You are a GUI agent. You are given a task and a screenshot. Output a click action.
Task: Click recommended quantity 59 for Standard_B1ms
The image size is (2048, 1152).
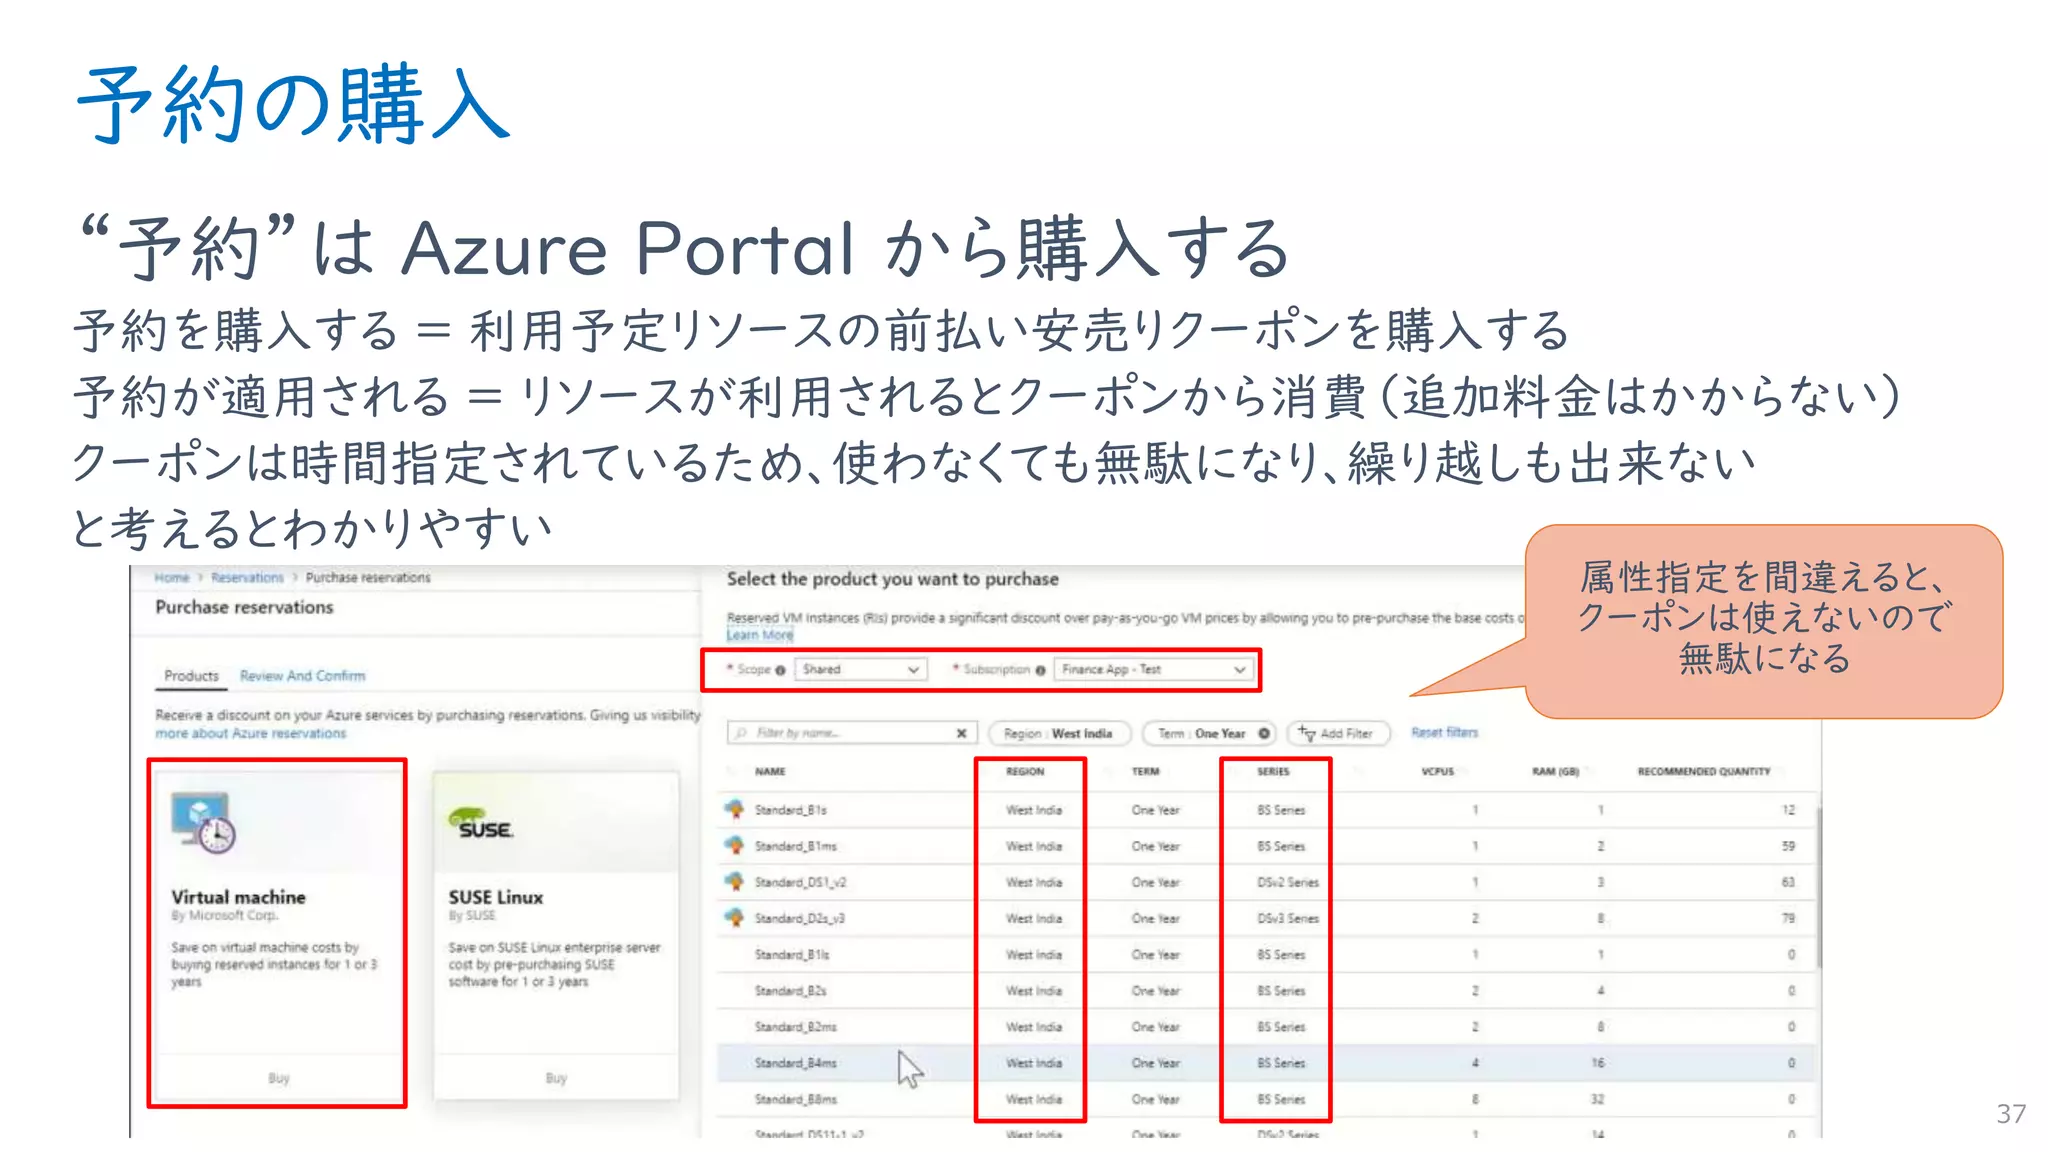[1788, 846]
